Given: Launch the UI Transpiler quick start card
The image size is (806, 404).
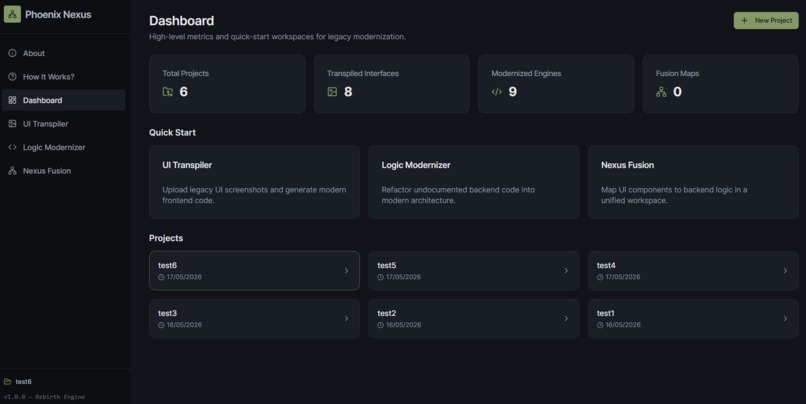Looking at the screenshot, I should coord(254,182).
